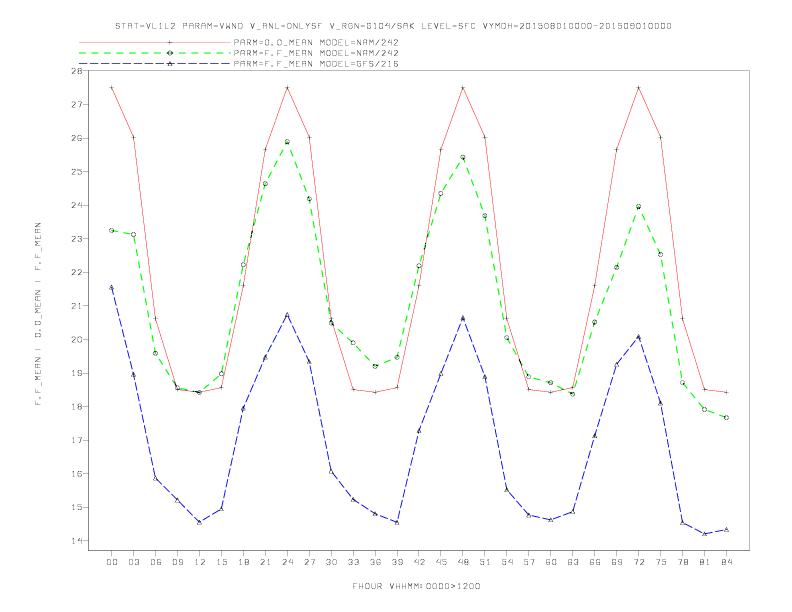Click x-axis forecast hour label 75
This screenshot has height=612, width=792.
661,562
